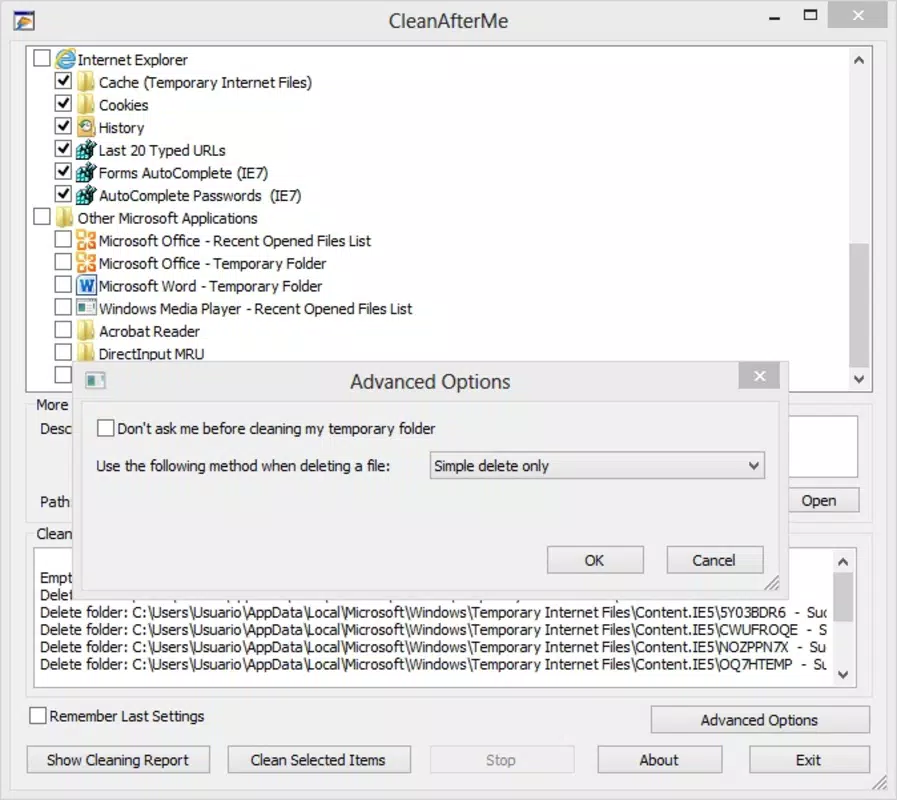This screenshot has width=897, height=800.
Task: Click the Last 20 Typed URLs registry icon
Action: click(86, 150)
